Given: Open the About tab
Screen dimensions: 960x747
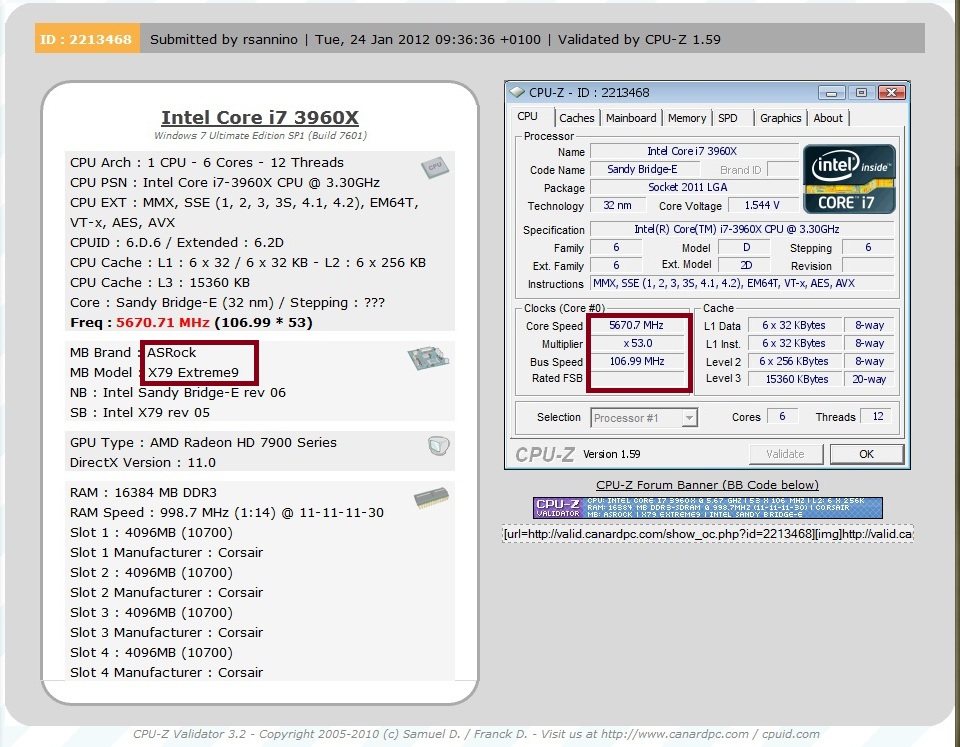Looking at the screenshot, I should (x=828, y=118).
